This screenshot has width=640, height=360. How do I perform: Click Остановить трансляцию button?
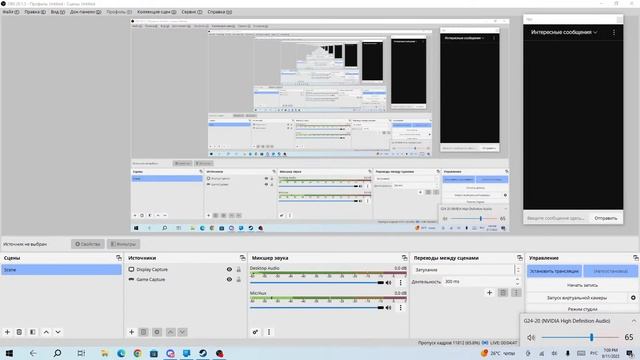click(554, 271)
